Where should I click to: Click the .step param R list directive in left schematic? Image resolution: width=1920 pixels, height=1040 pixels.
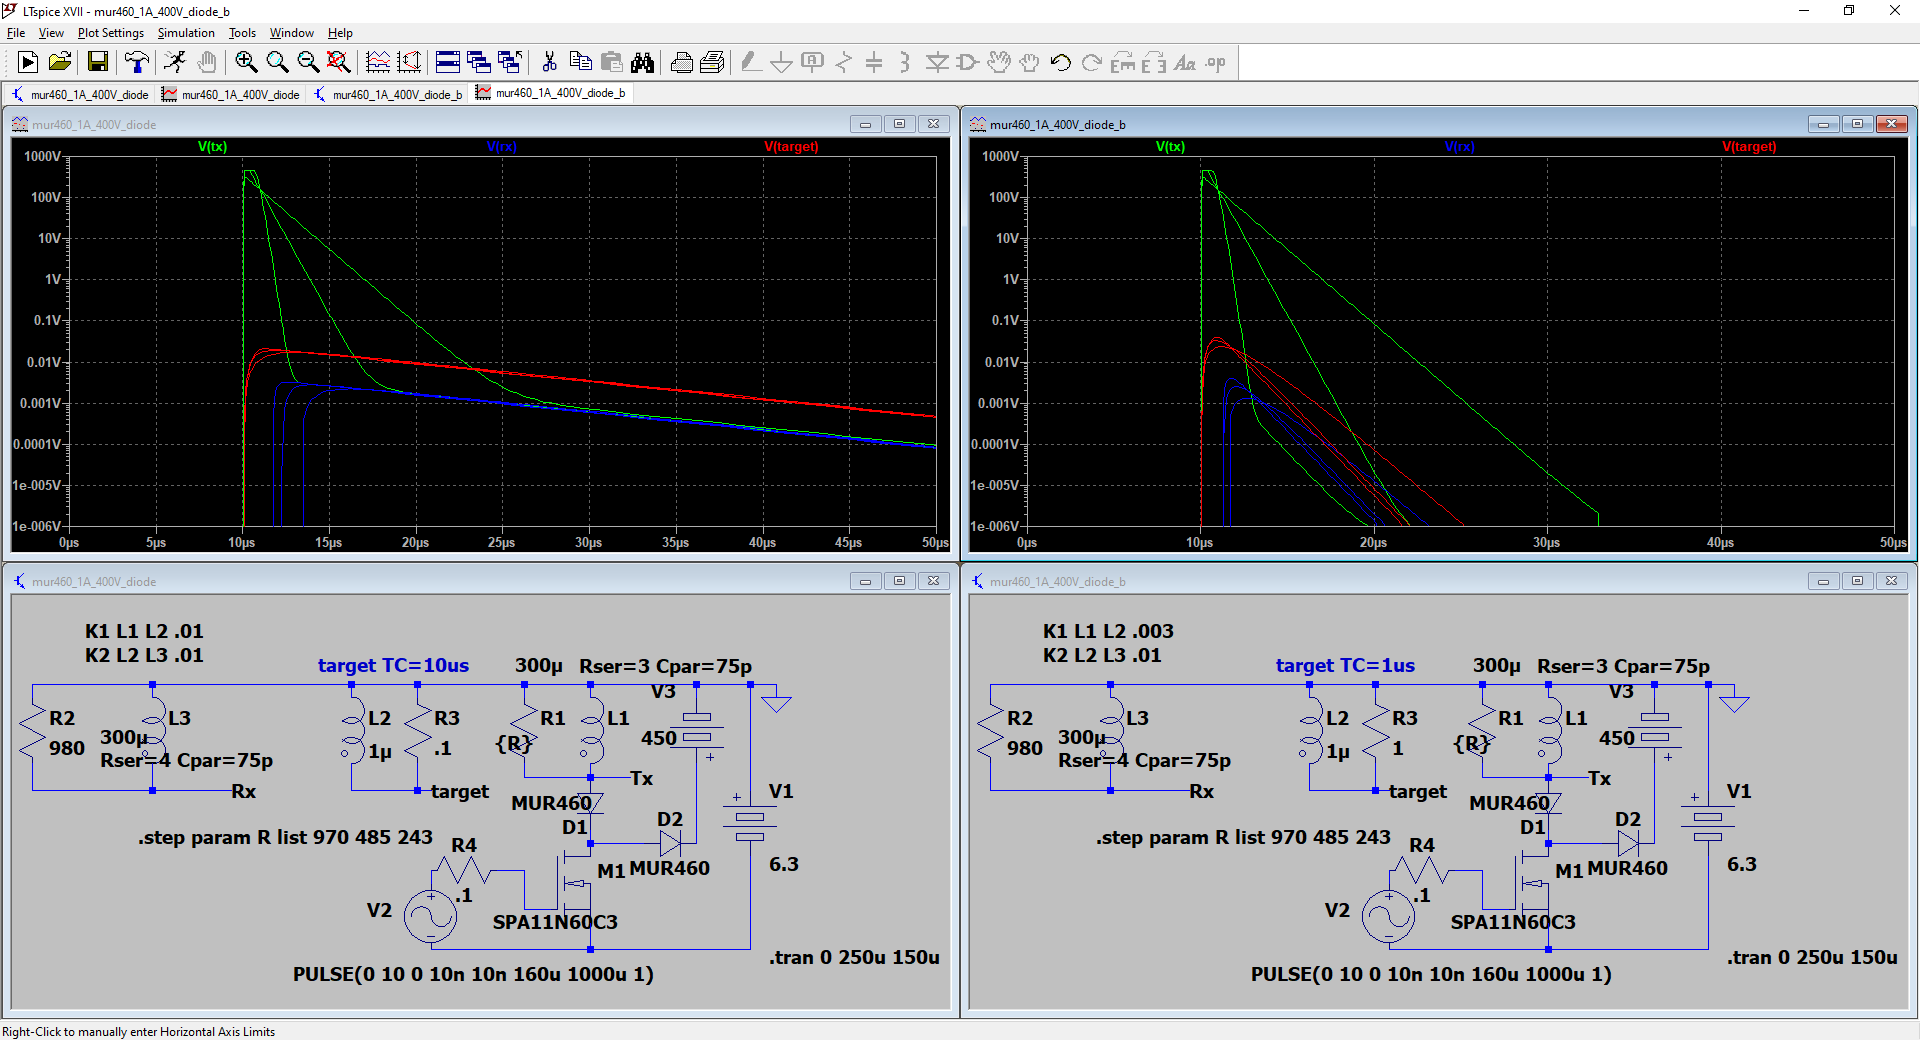coord(285,838)
